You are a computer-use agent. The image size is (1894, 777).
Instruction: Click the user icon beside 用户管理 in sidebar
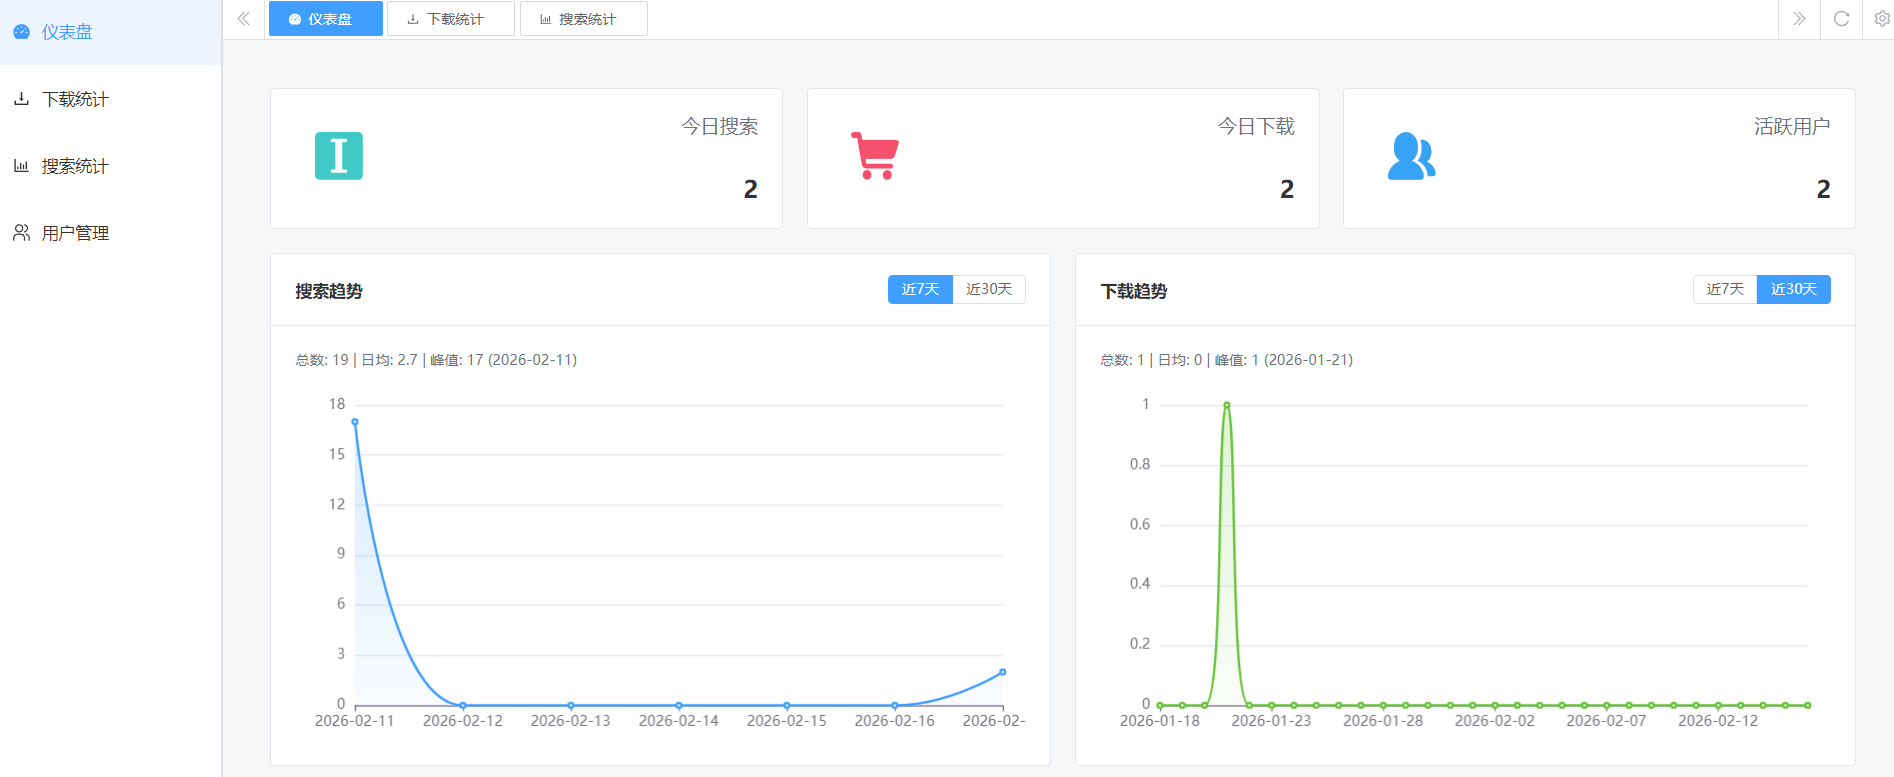21,233
